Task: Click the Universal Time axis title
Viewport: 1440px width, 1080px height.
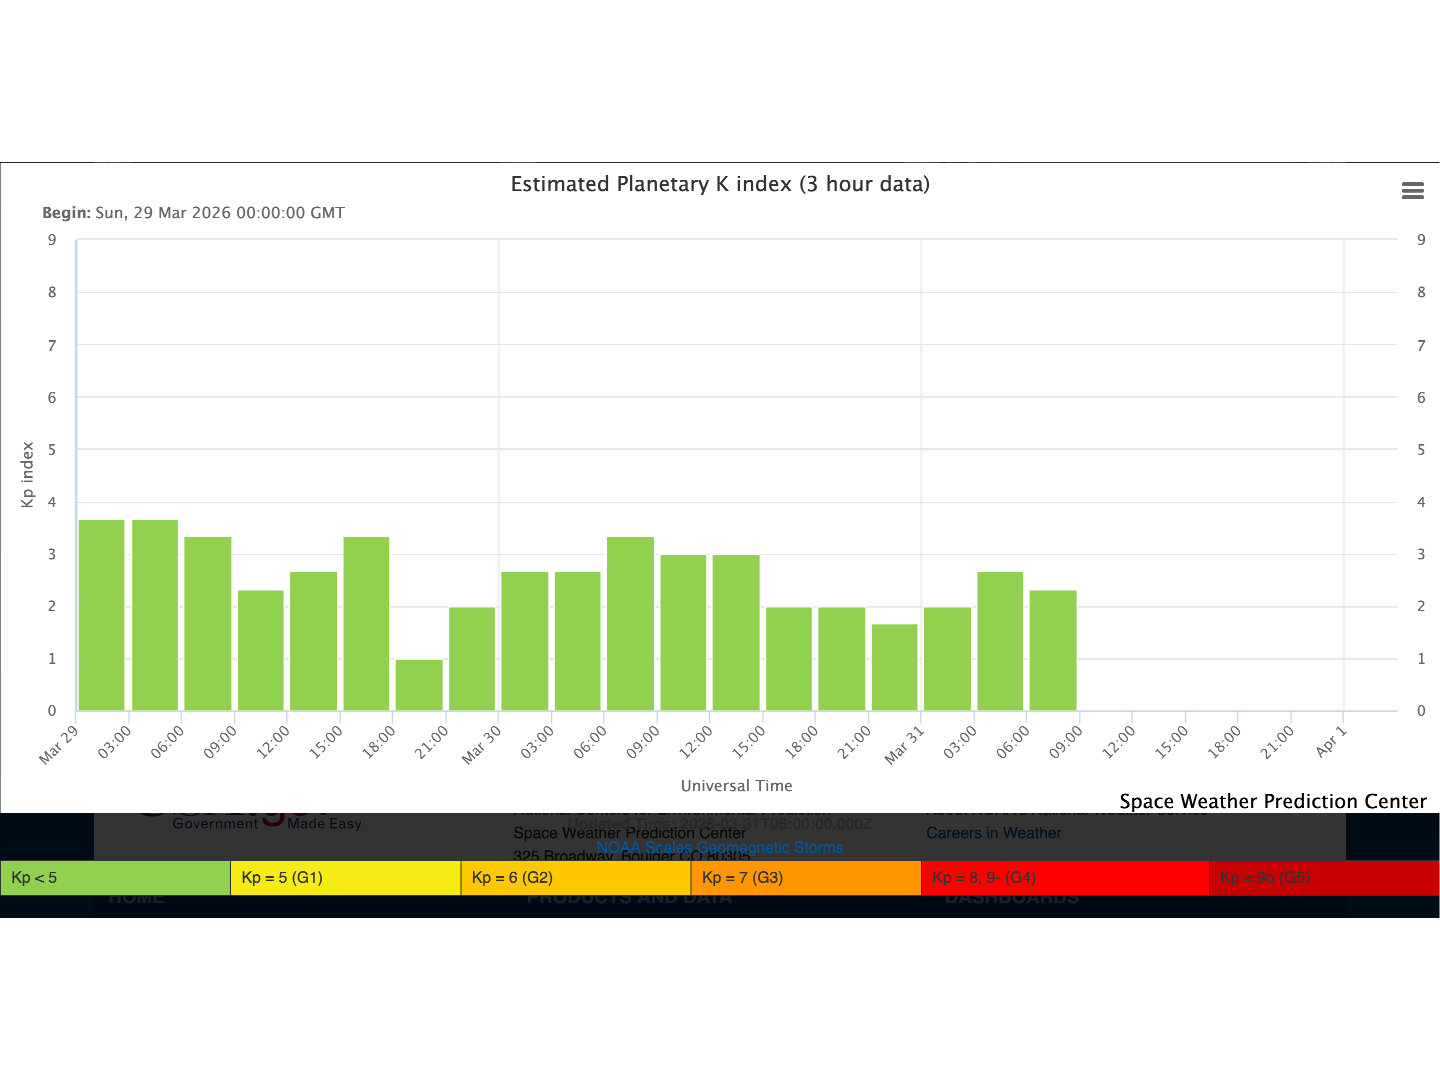Action: pos(736,786)
